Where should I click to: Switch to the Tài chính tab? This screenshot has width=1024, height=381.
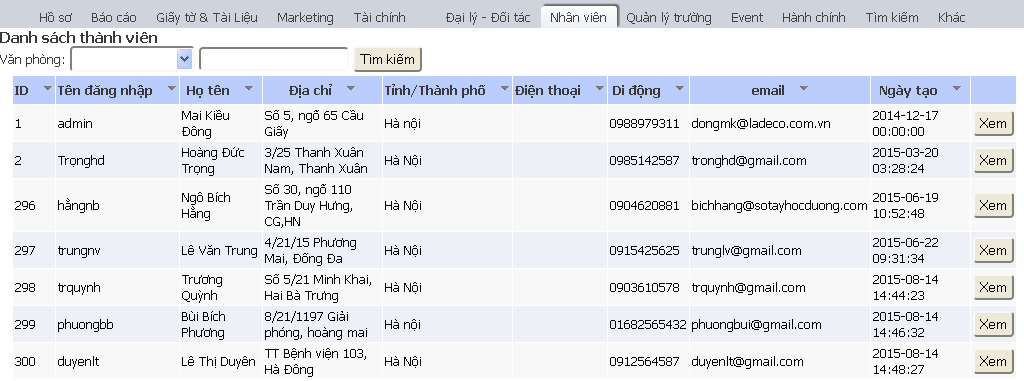379,18
